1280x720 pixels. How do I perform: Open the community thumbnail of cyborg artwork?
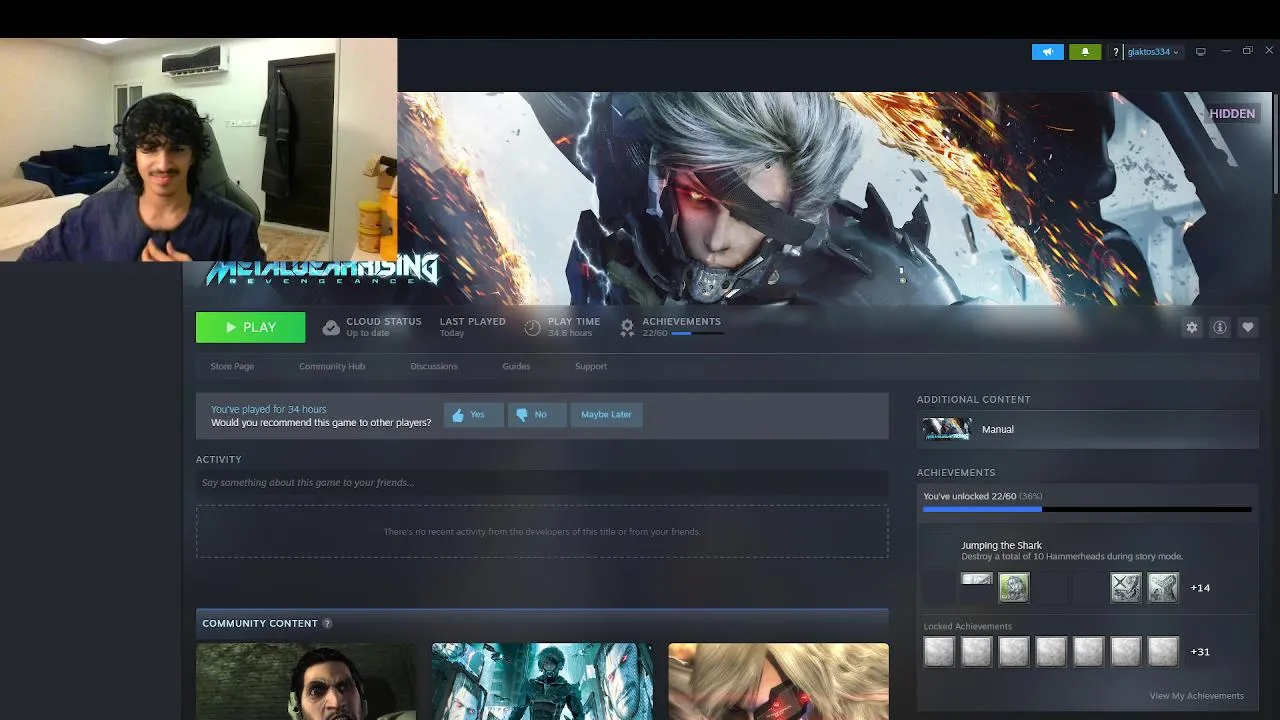(542, 681)
